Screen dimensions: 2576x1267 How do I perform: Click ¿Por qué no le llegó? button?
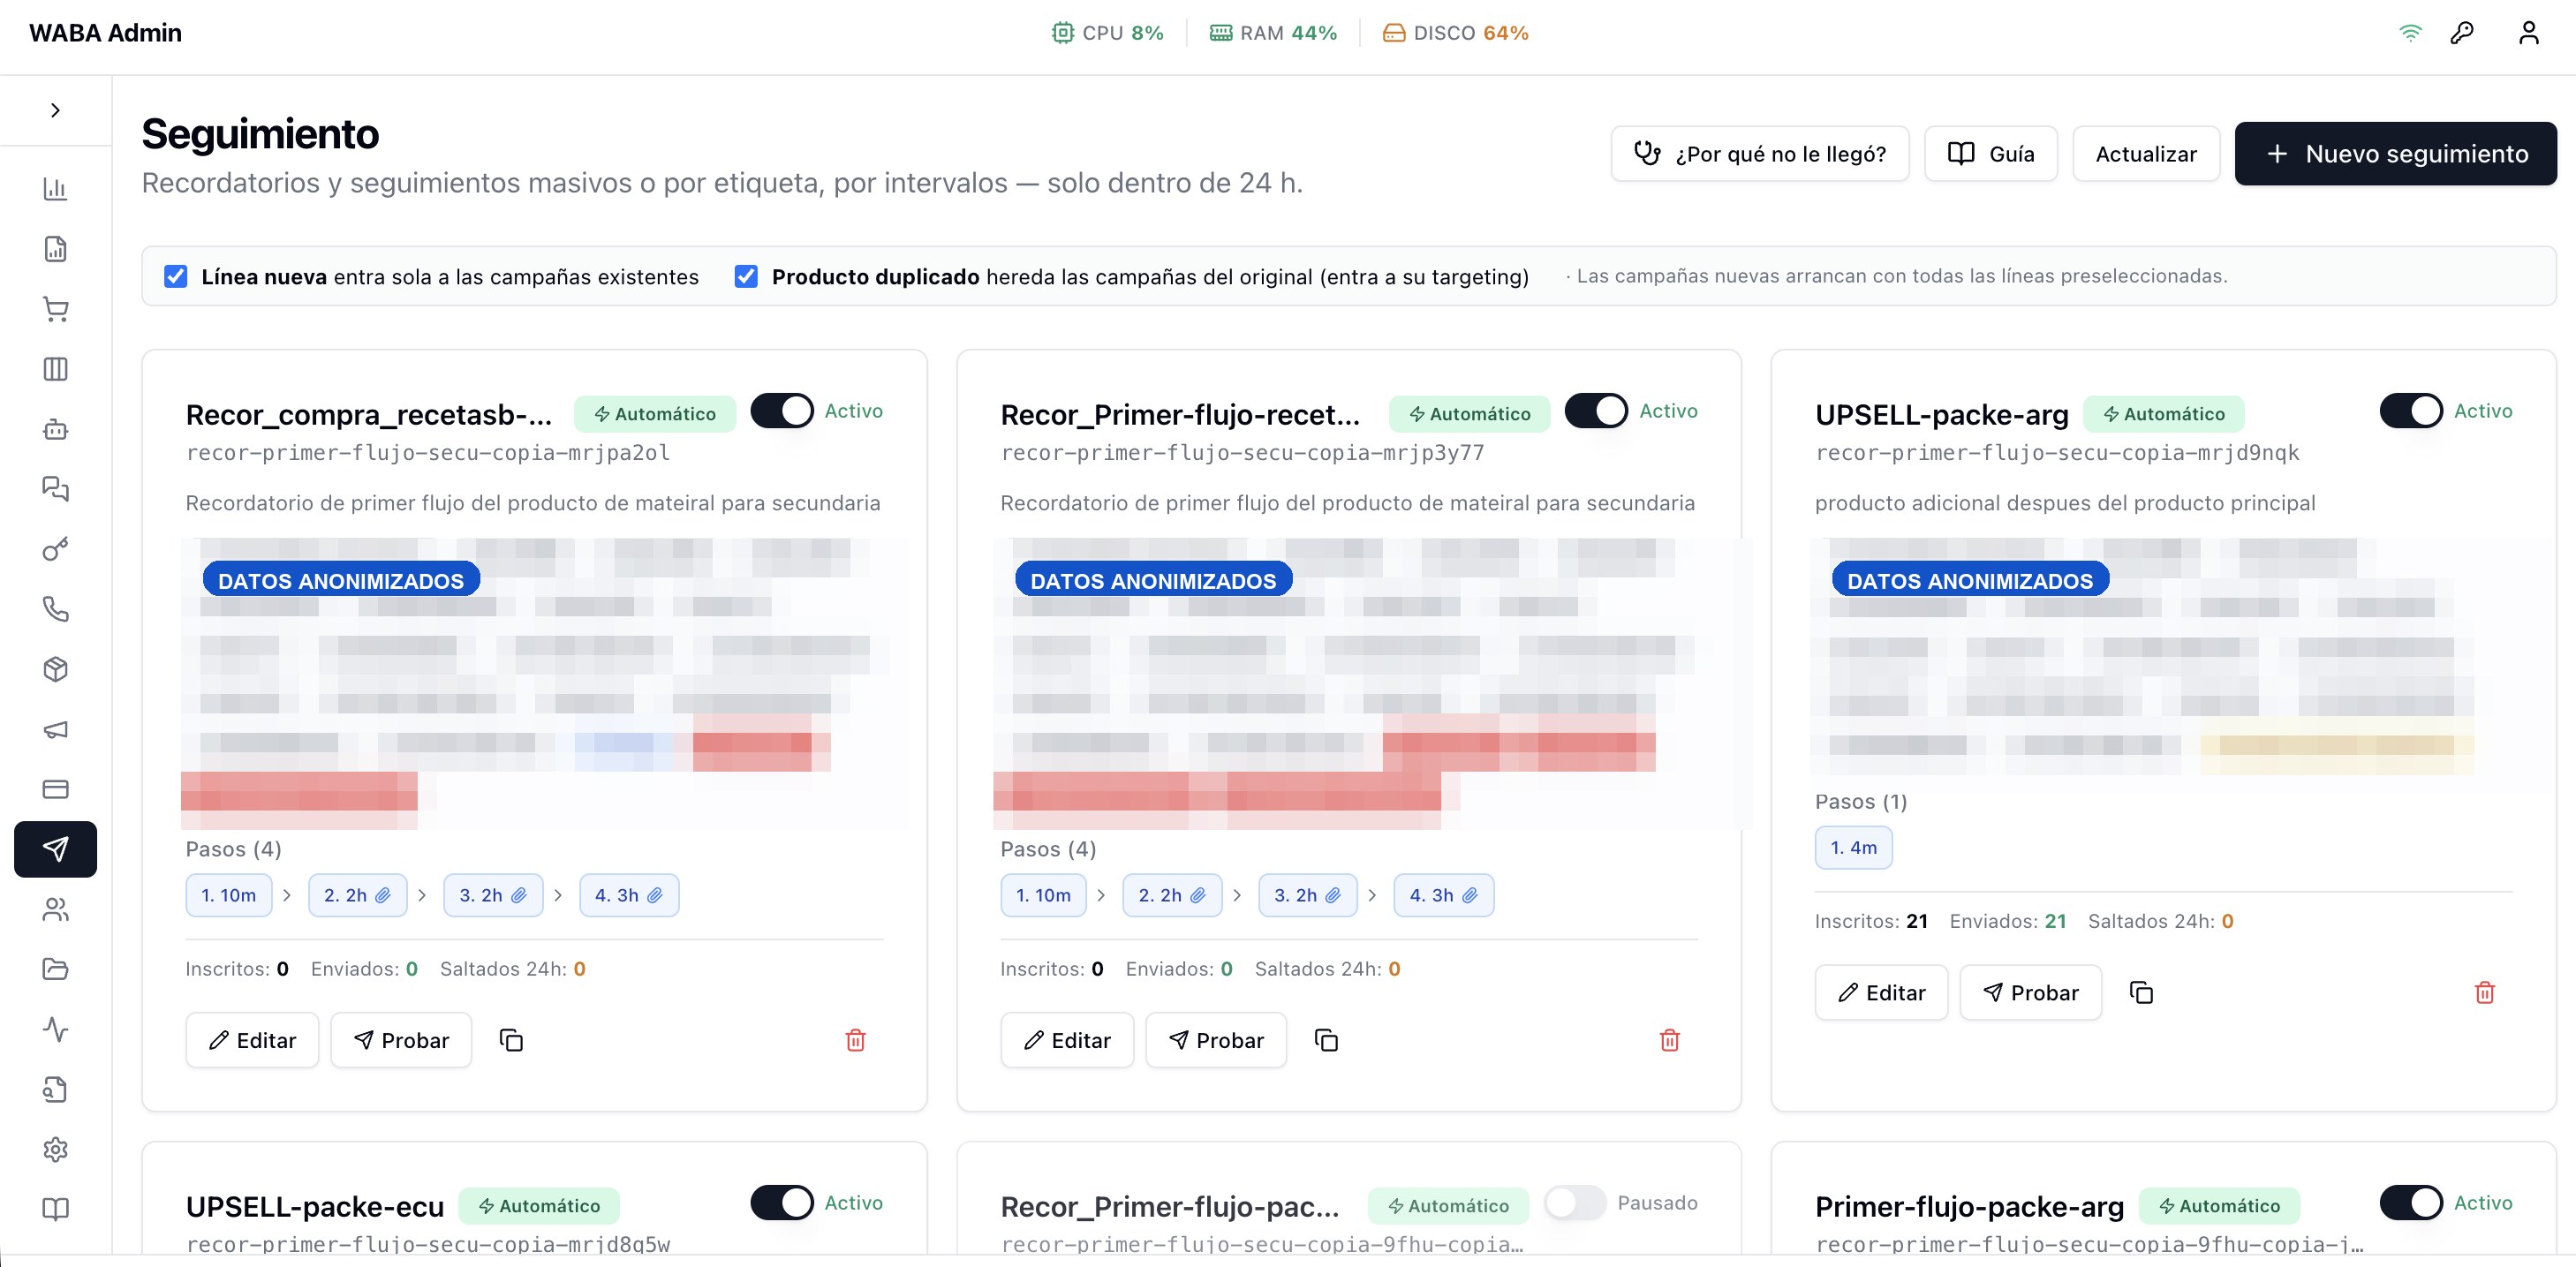click(x=1760, y=154)
